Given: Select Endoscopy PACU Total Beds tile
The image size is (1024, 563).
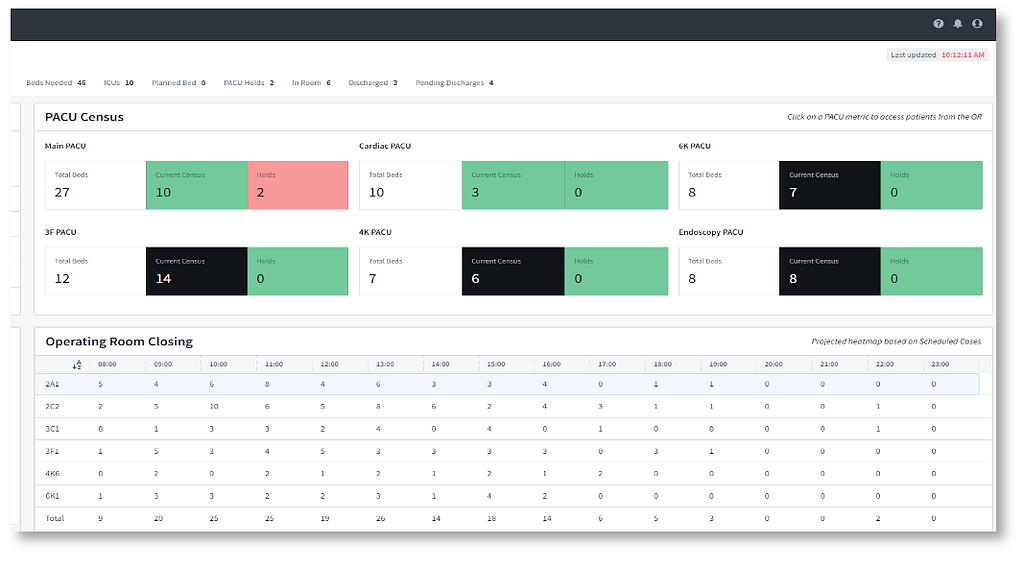Looking at the screenshot, I should 729,271.
